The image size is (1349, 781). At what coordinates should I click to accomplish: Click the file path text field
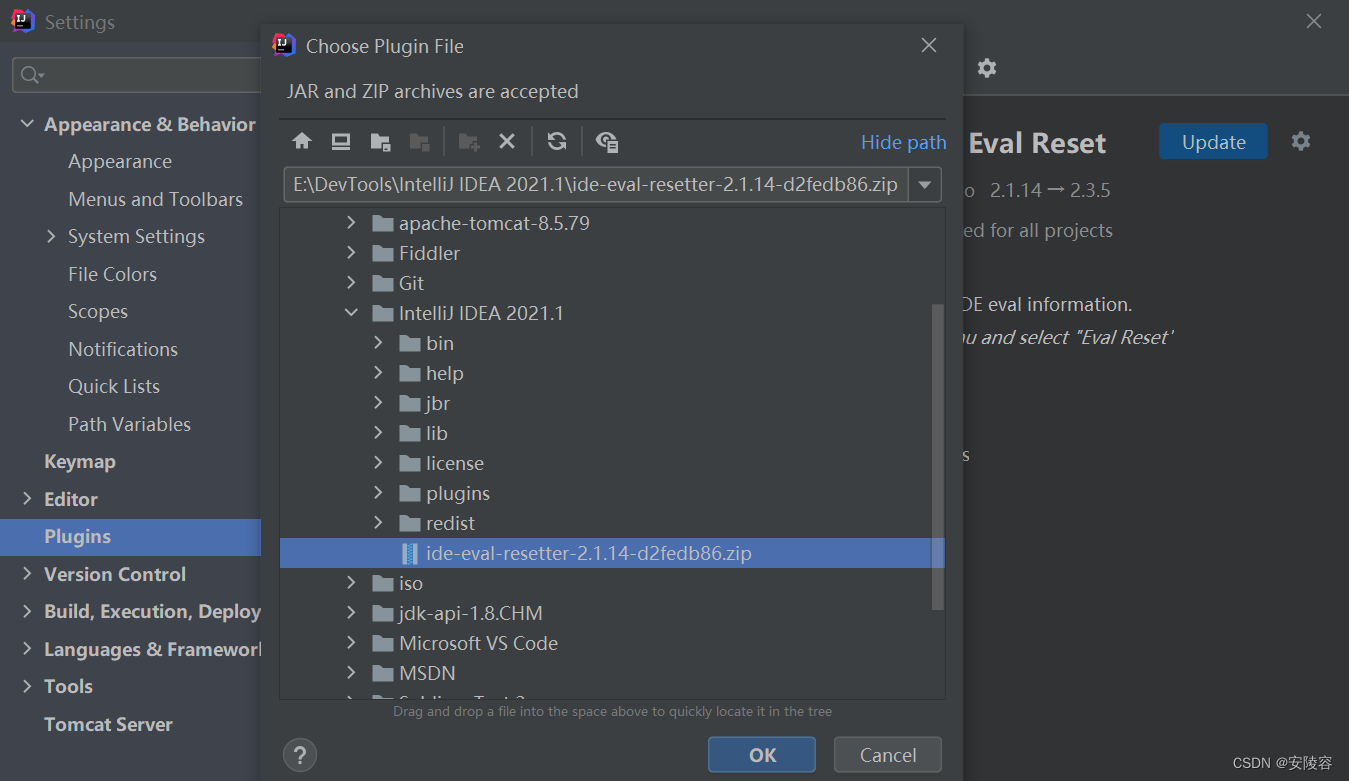pos(596,185)
